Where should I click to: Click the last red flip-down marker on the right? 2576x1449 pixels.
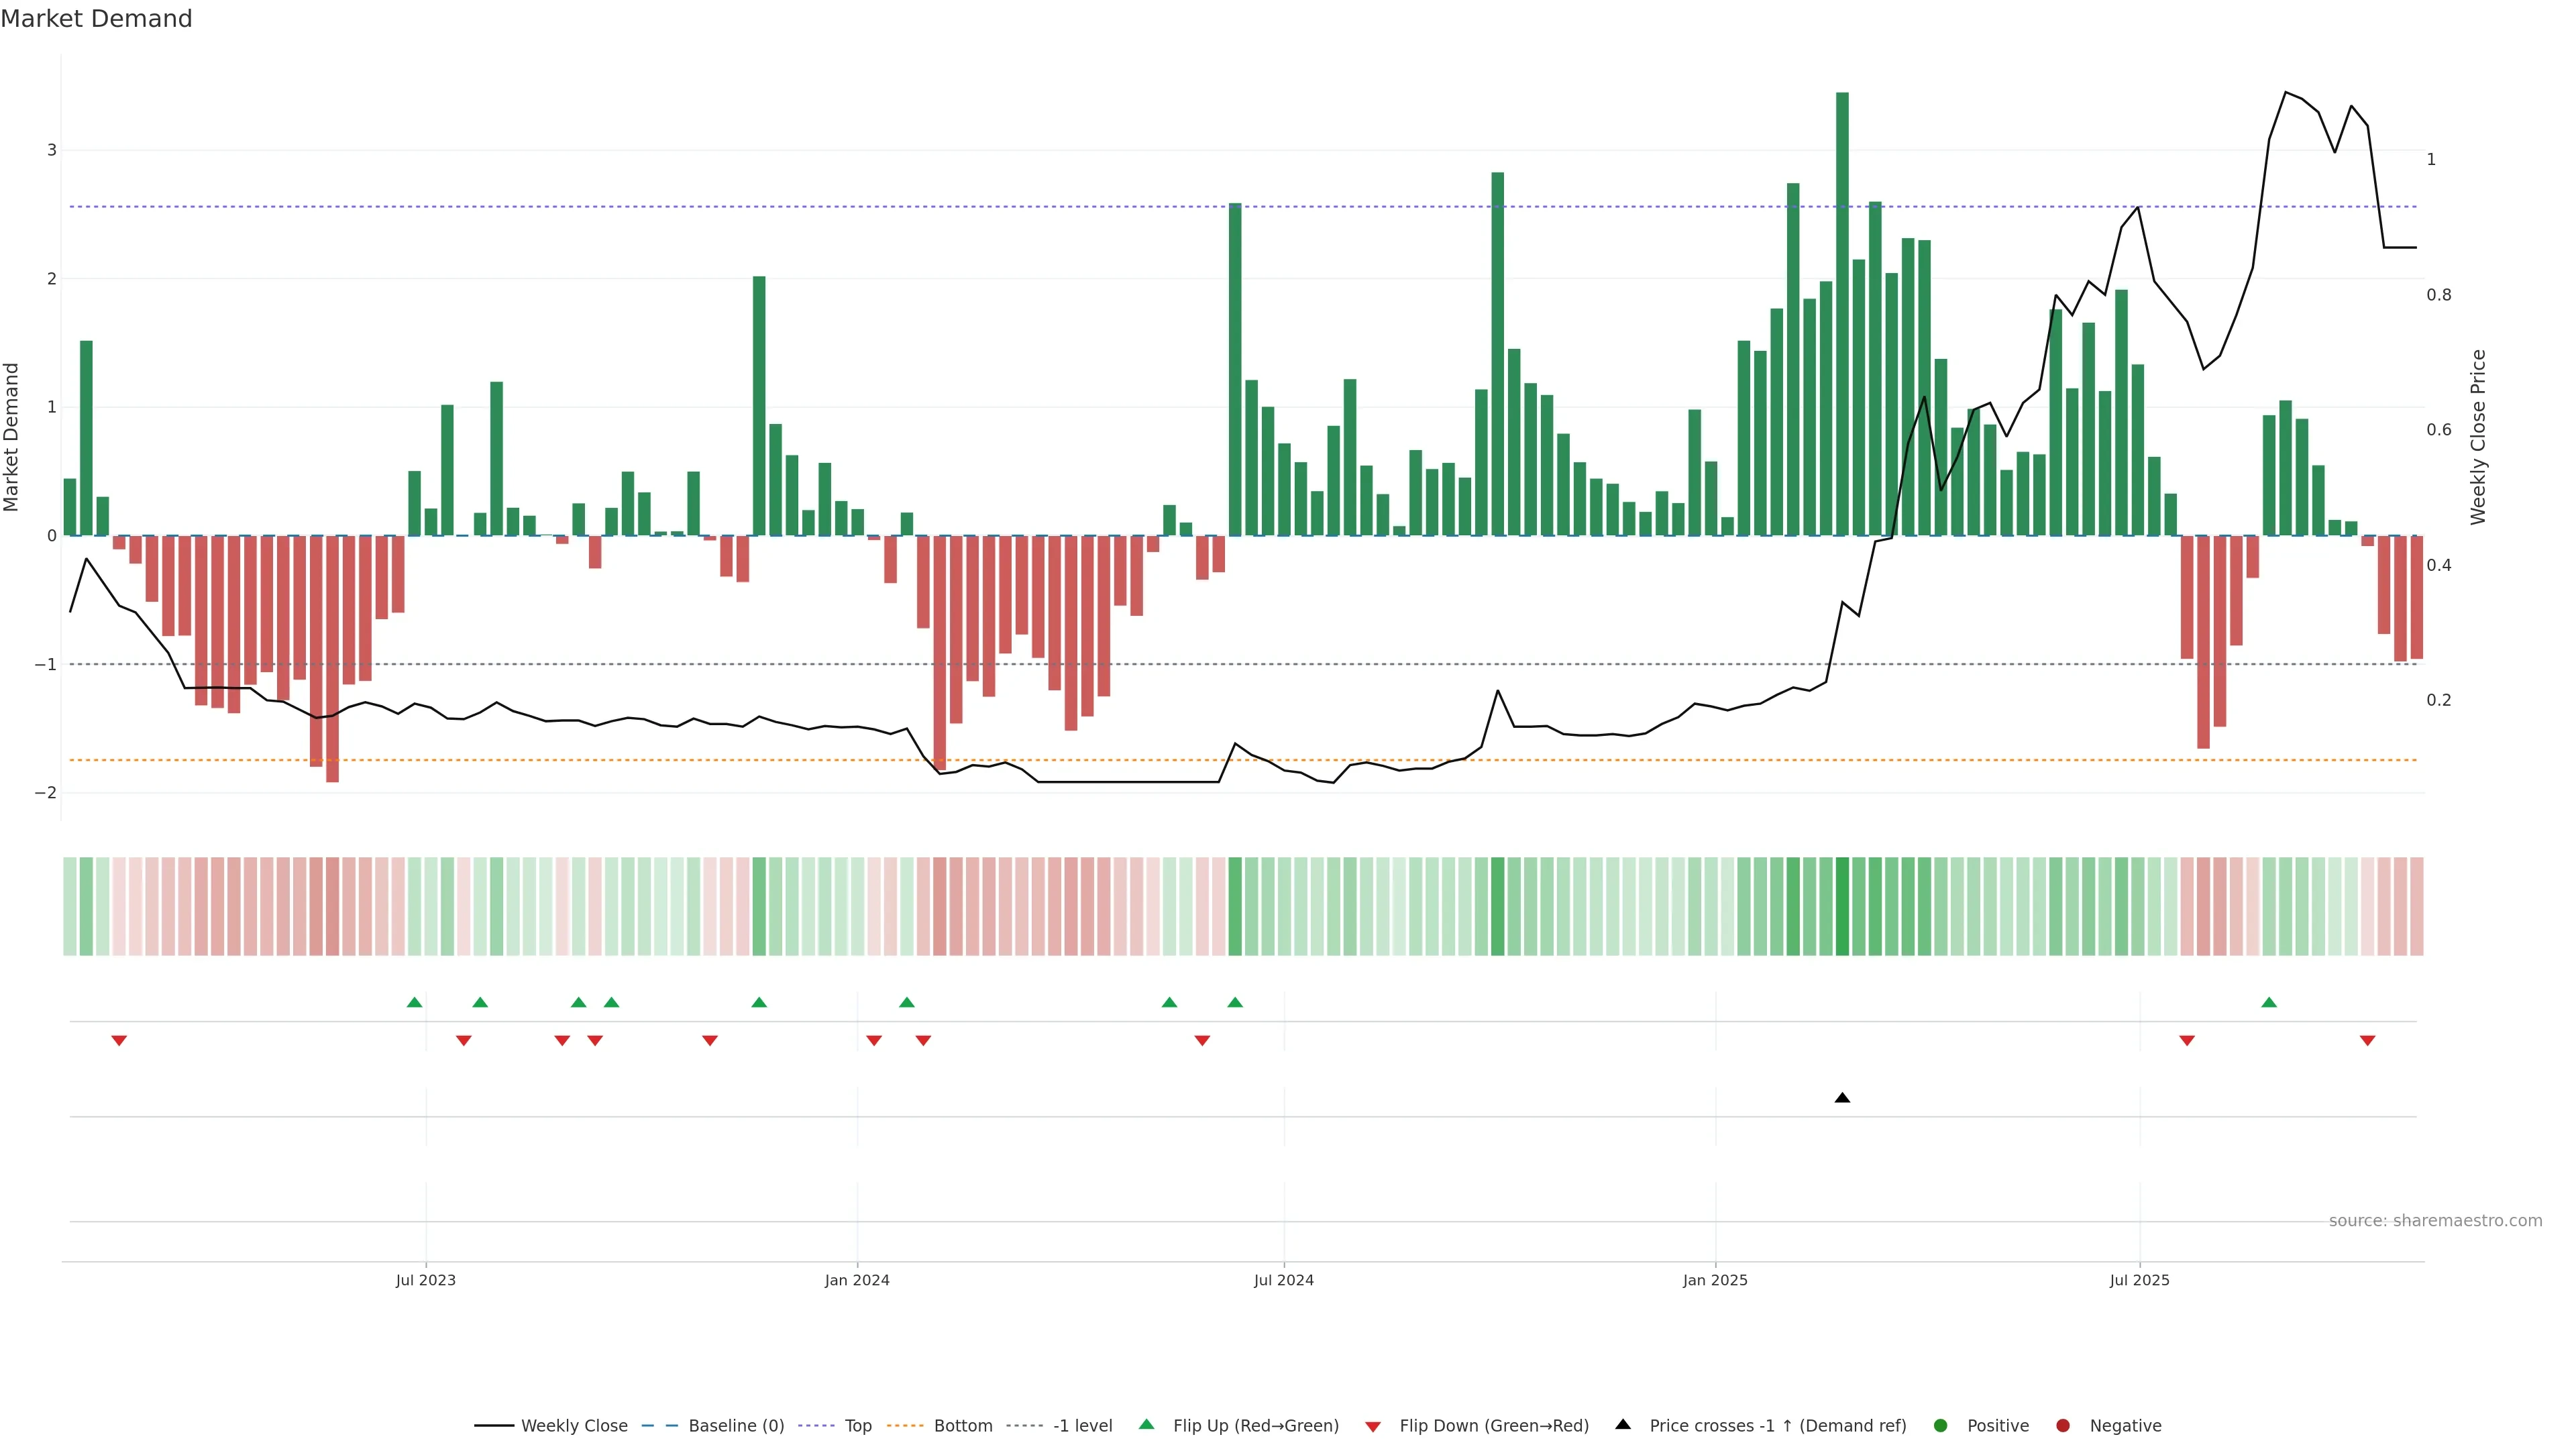coord(2367,1041)
